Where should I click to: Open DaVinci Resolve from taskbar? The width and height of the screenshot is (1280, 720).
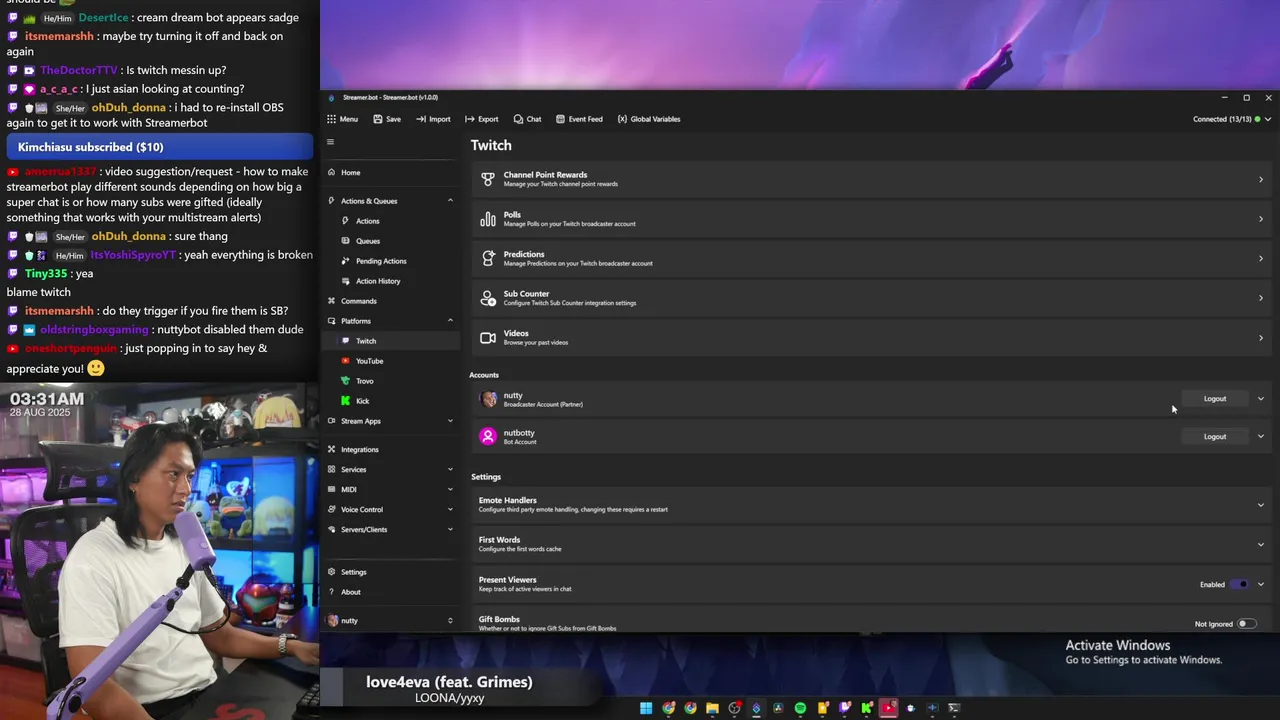pyautogui.click(x=778, y=708)
